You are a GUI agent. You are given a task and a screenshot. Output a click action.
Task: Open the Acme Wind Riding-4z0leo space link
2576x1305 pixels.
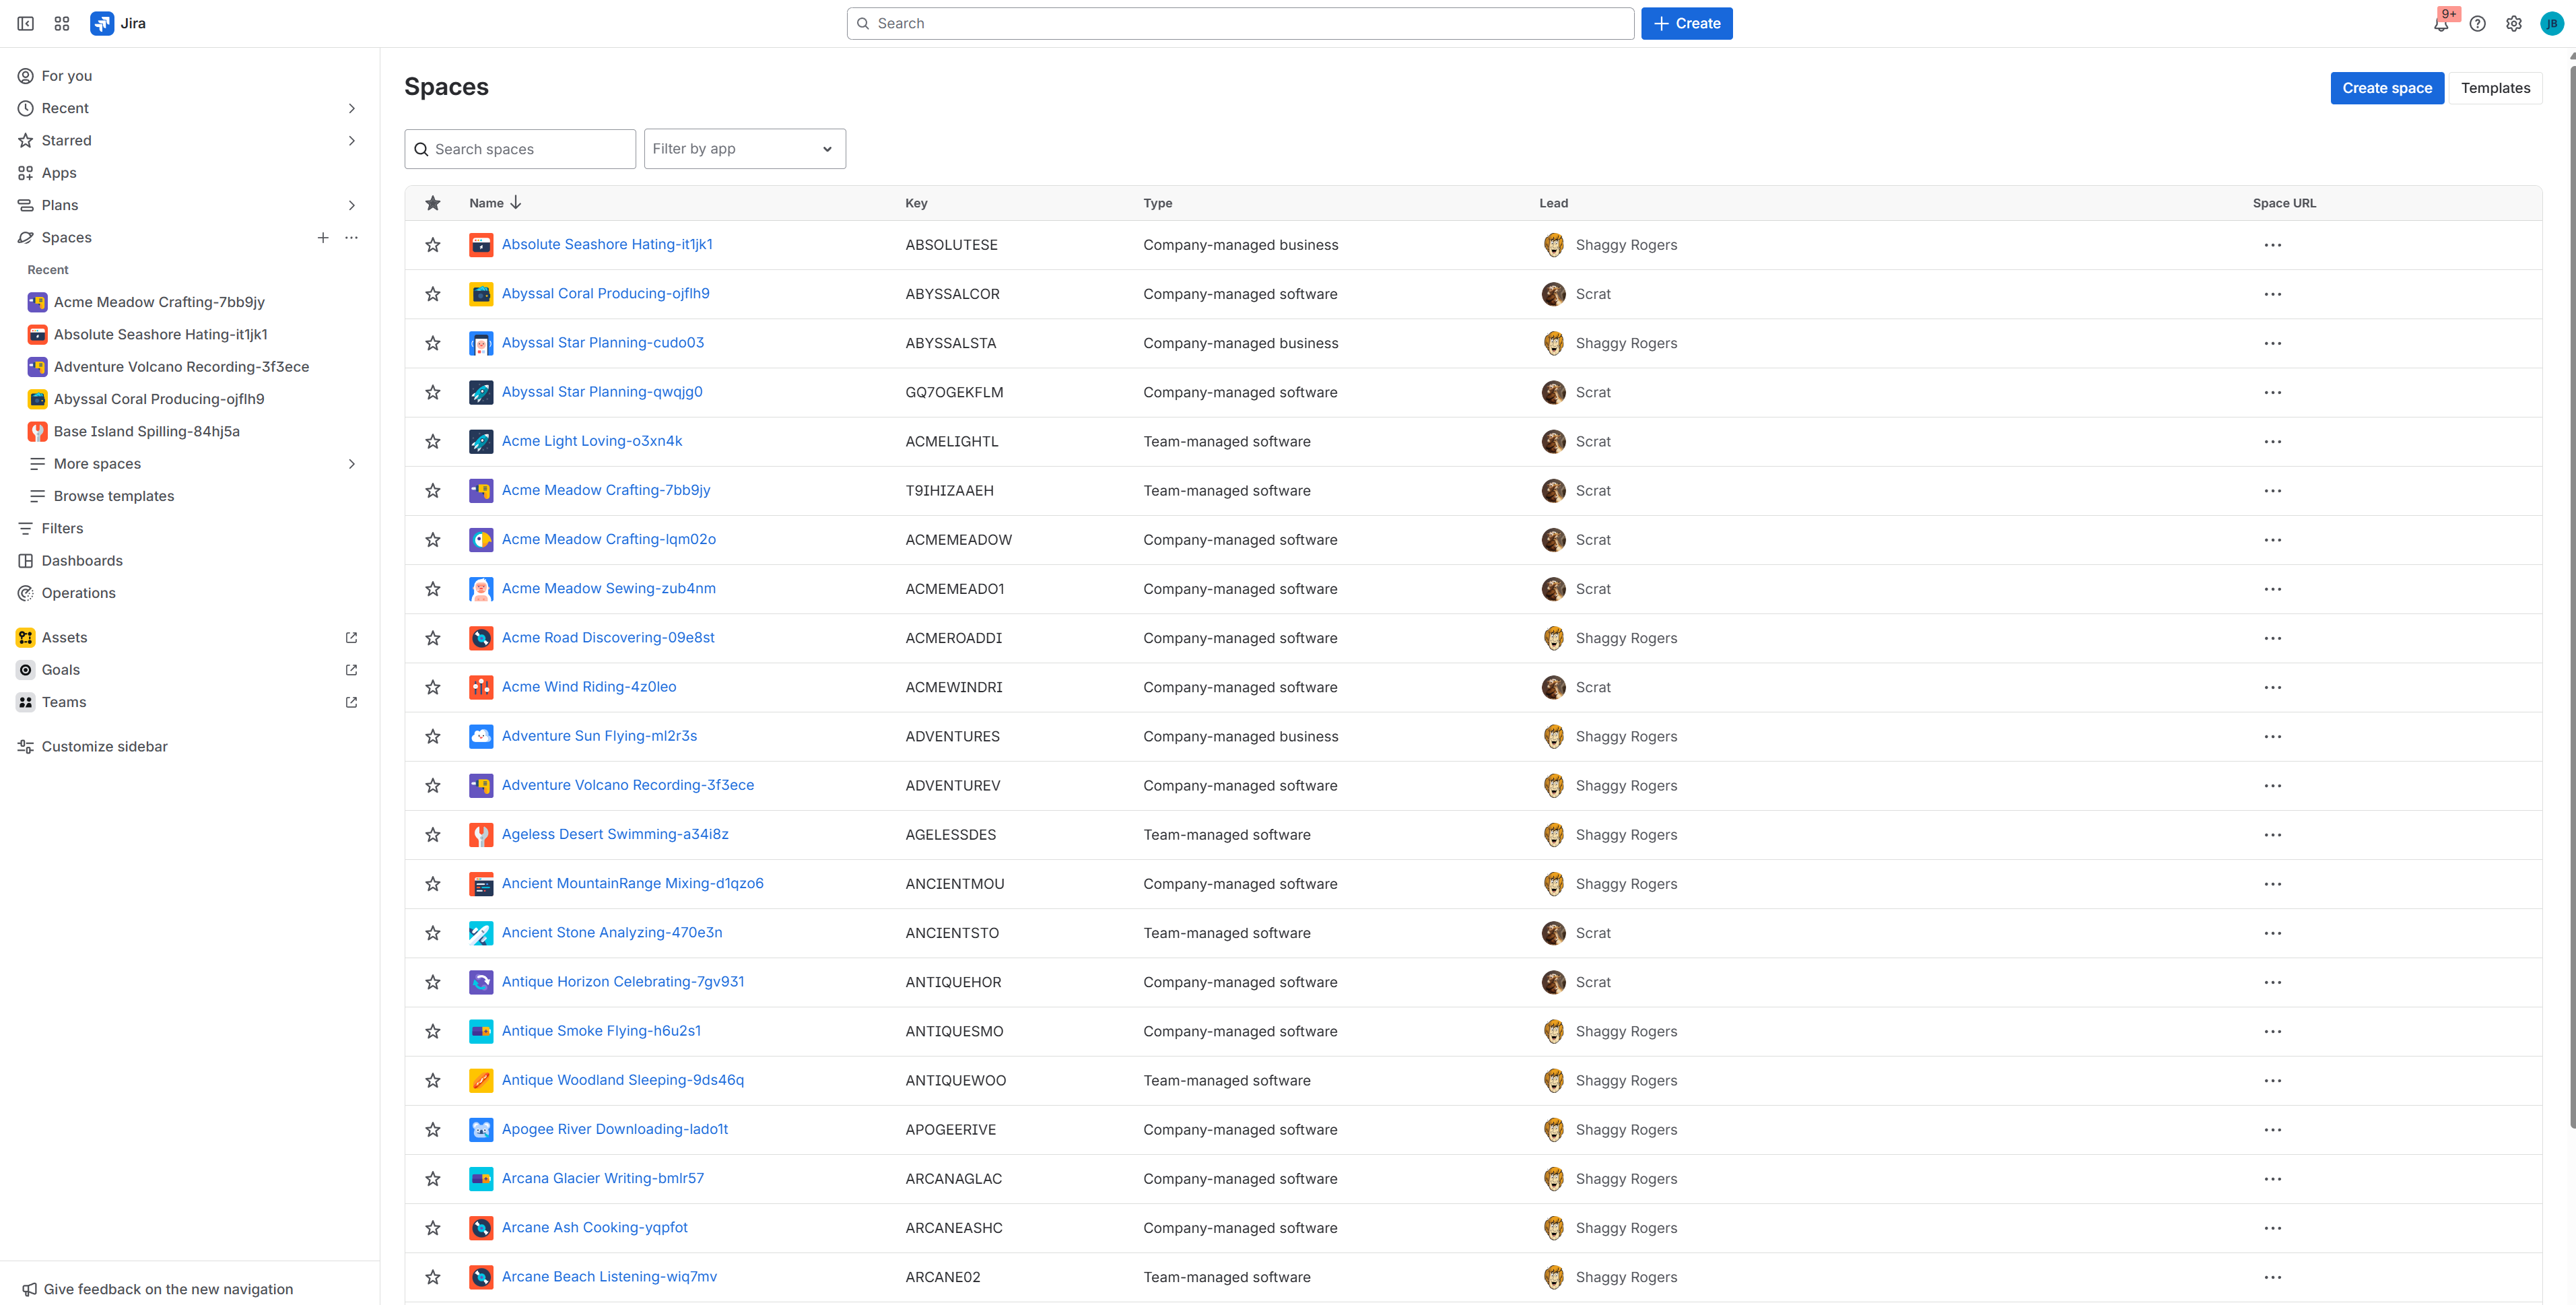588,687
